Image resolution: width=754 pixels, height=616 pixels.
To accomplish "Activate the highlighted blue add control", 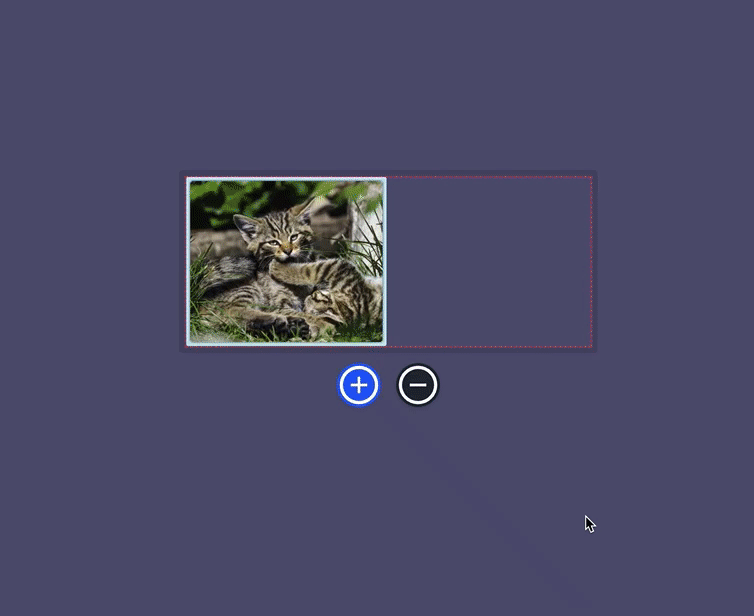I will tap(359, 385).
